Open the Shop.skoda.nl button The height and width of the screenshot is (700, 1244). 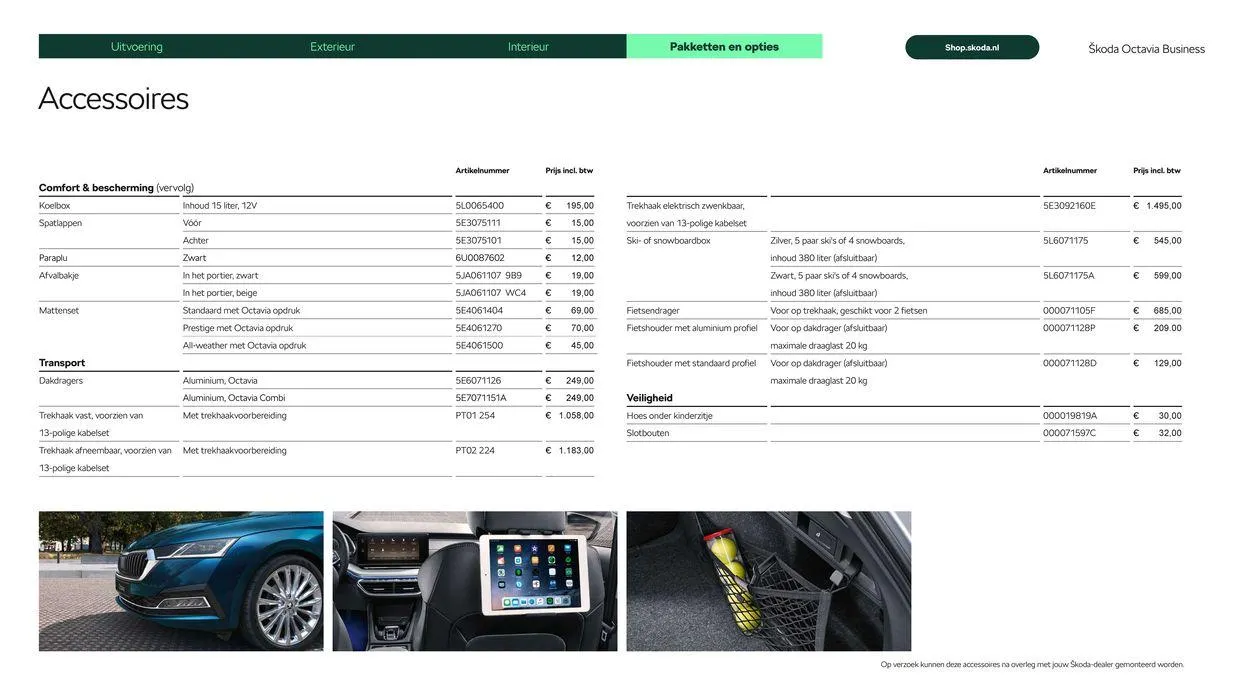(x=972, y=44)
